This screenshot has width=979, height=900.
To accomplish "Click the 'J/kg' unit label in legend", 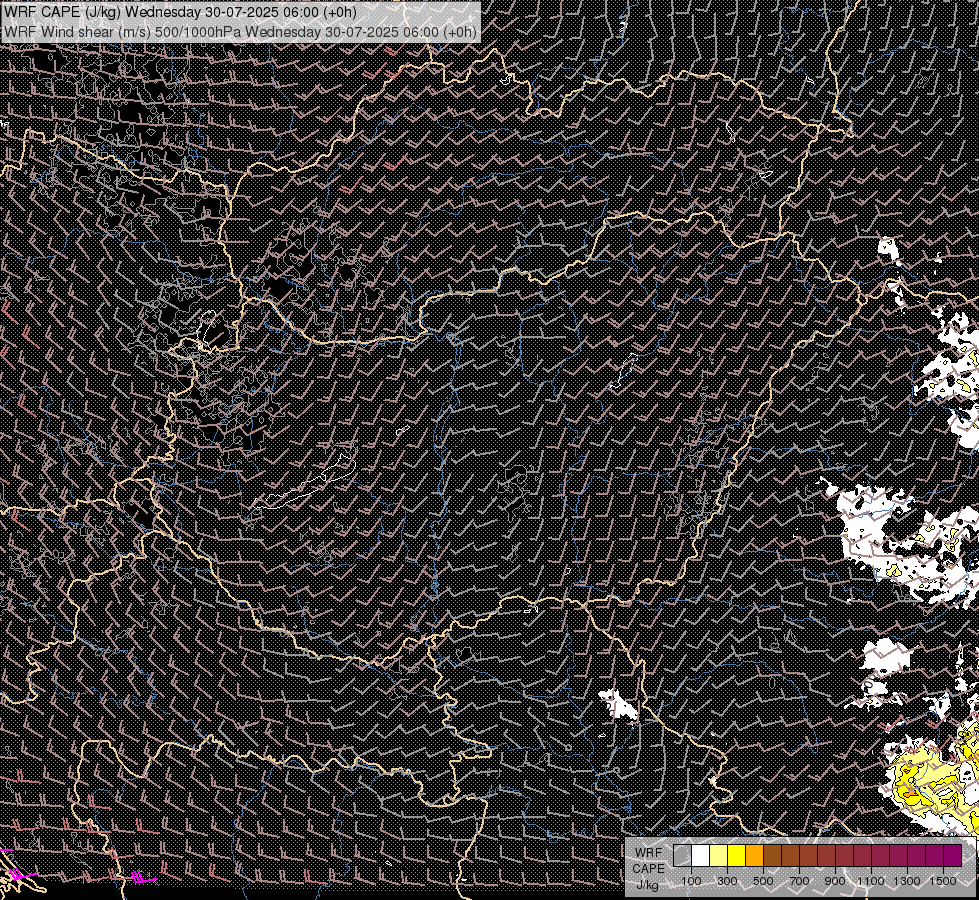I will (647, 884).
